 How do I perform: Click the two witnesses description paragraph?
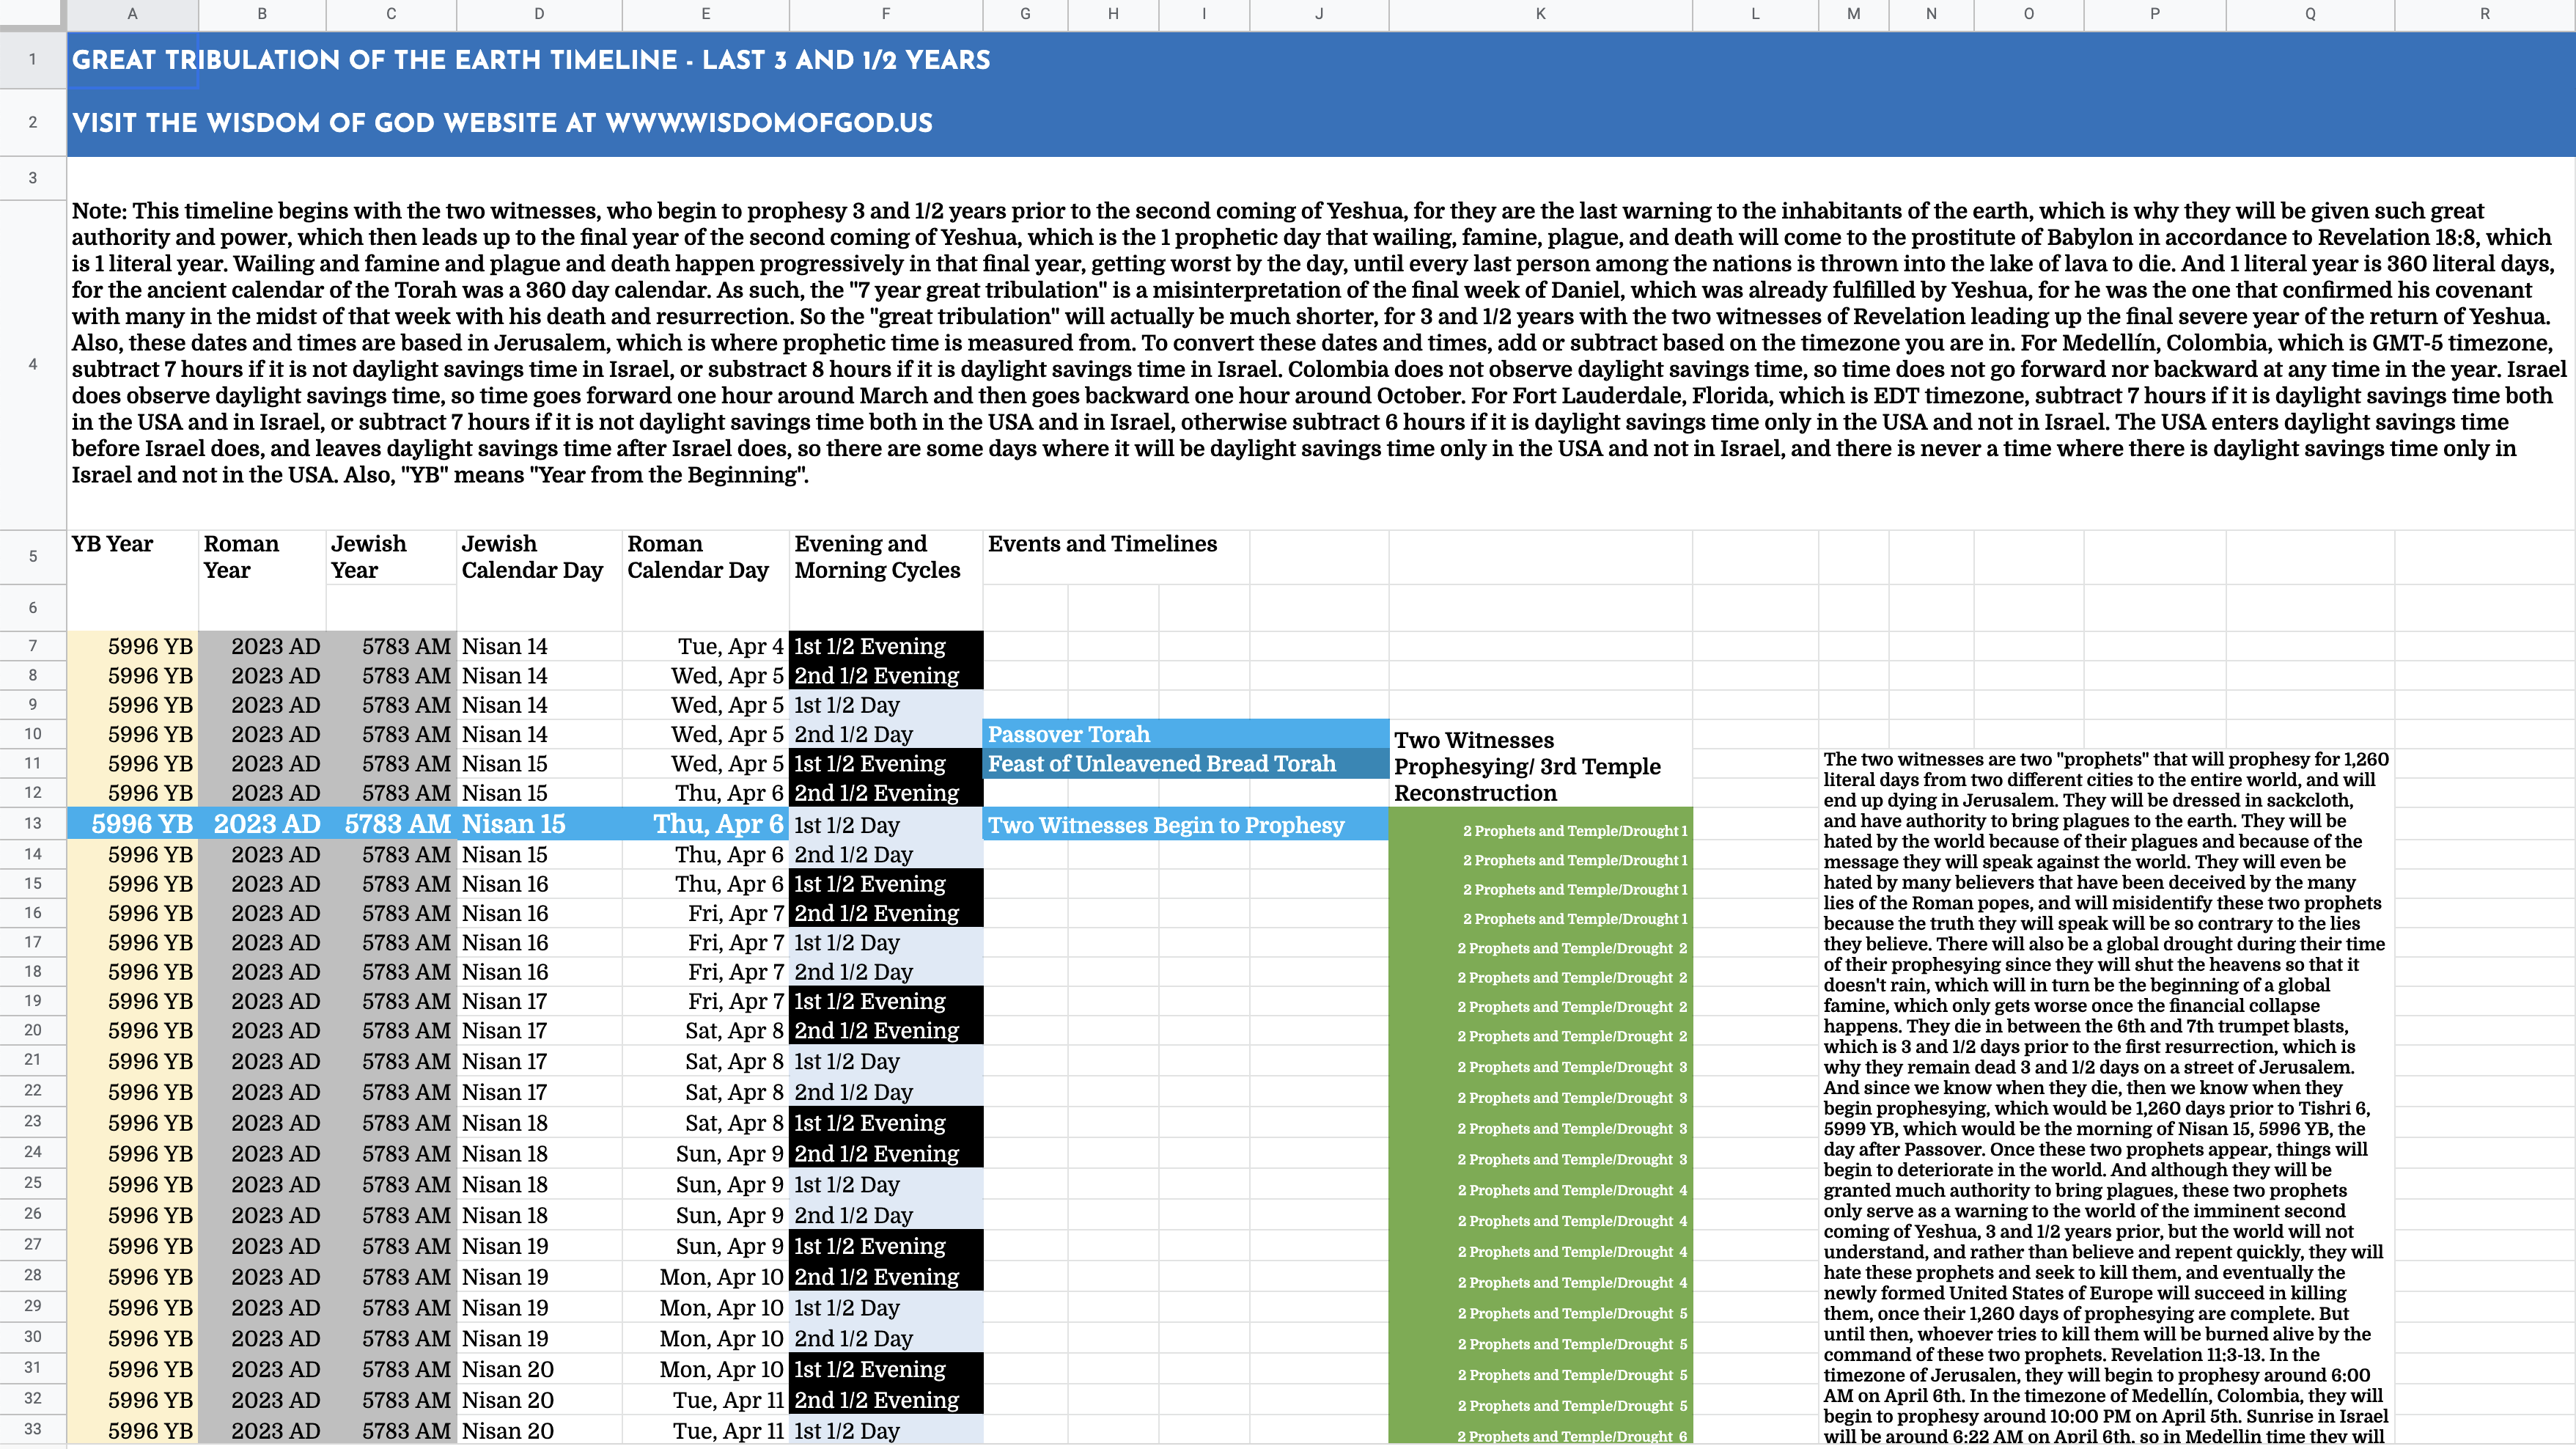click(2105, 1097)
